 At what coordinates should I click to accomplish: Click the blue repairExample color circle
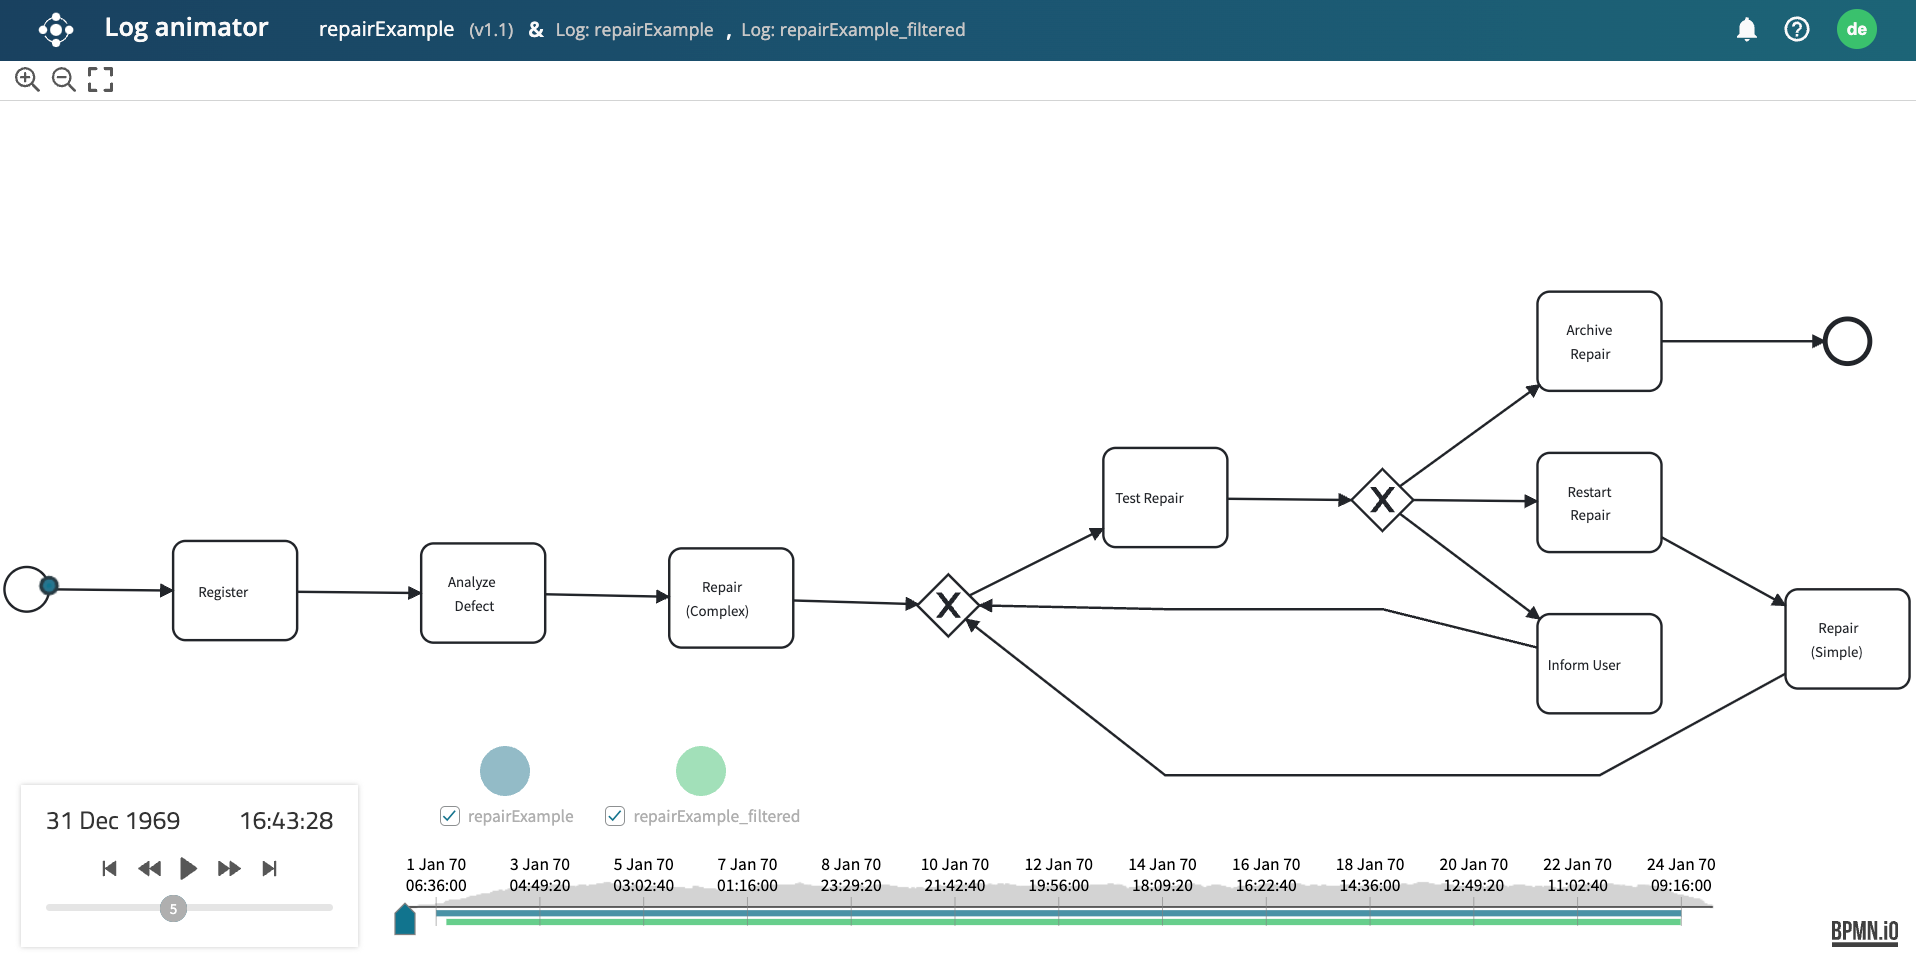pyautogui.click(x=505, y=771)
